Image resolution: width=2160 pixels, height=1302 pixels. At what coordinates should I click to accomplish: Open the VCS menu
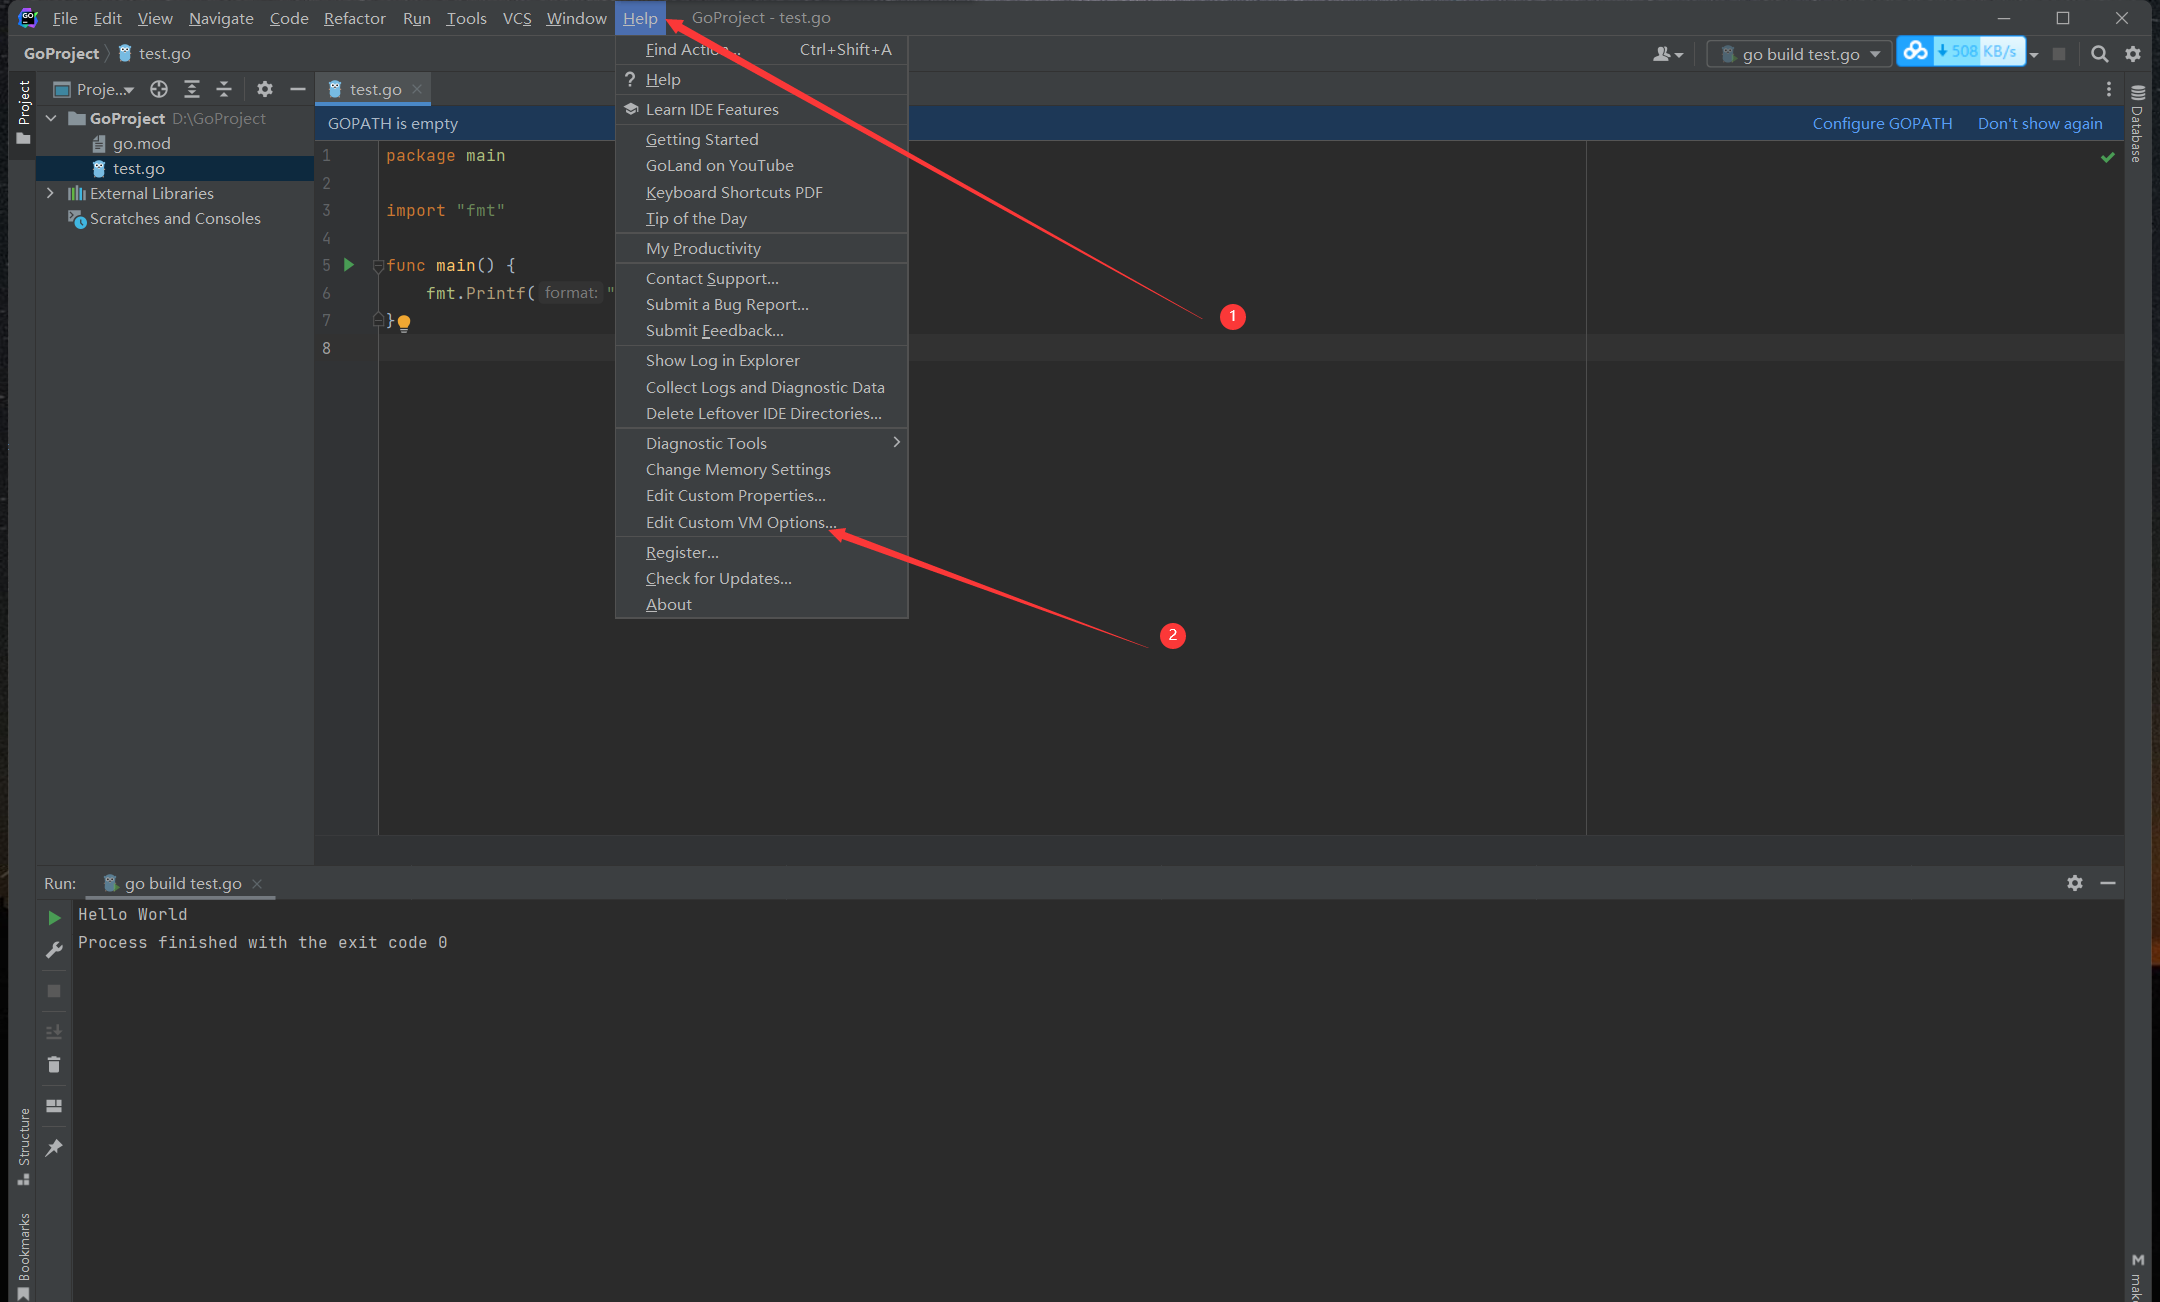coord(517,18)
